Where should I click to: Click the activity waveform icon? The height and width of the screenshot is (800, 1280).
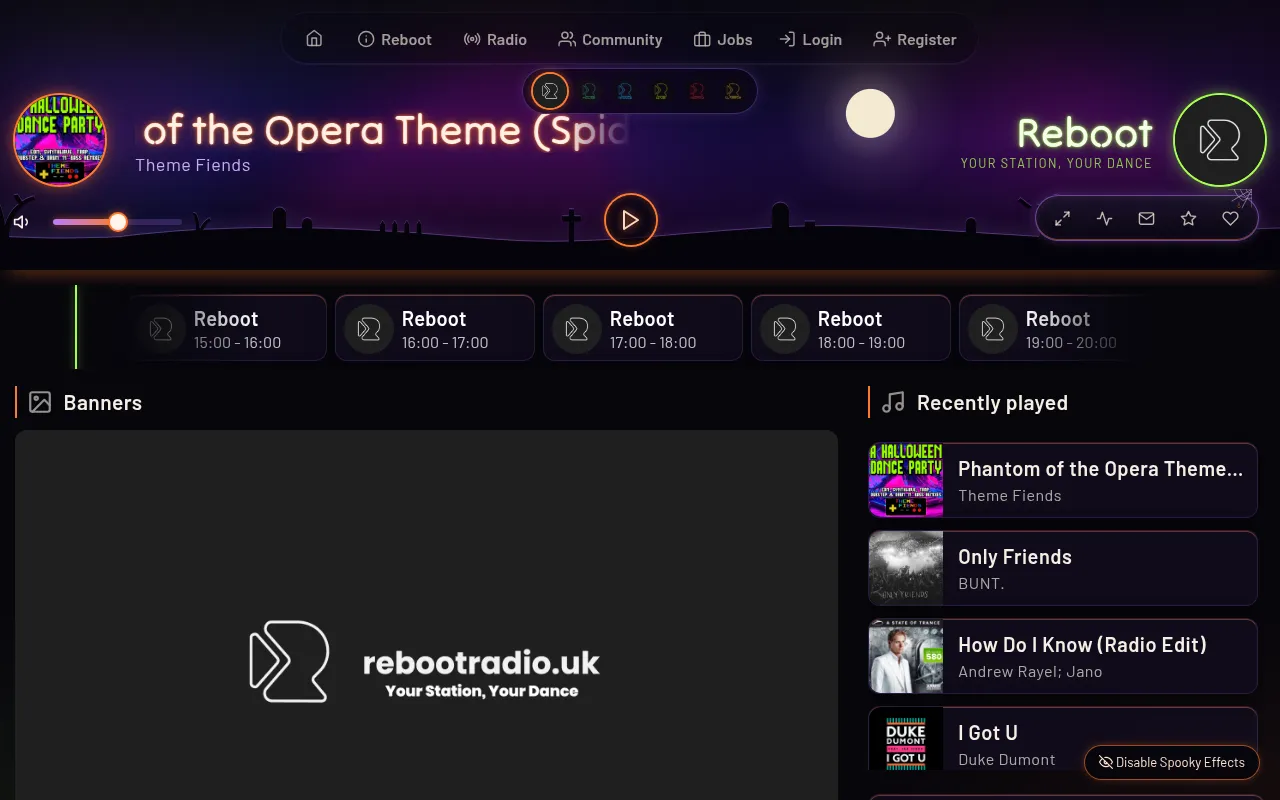click(1105, 218)
